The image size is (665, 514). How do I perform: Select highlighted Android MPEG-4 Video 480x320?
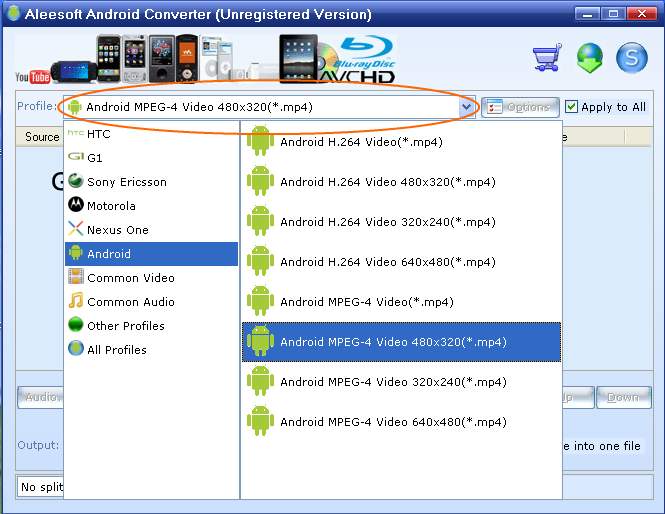click(x=401, y=342)
